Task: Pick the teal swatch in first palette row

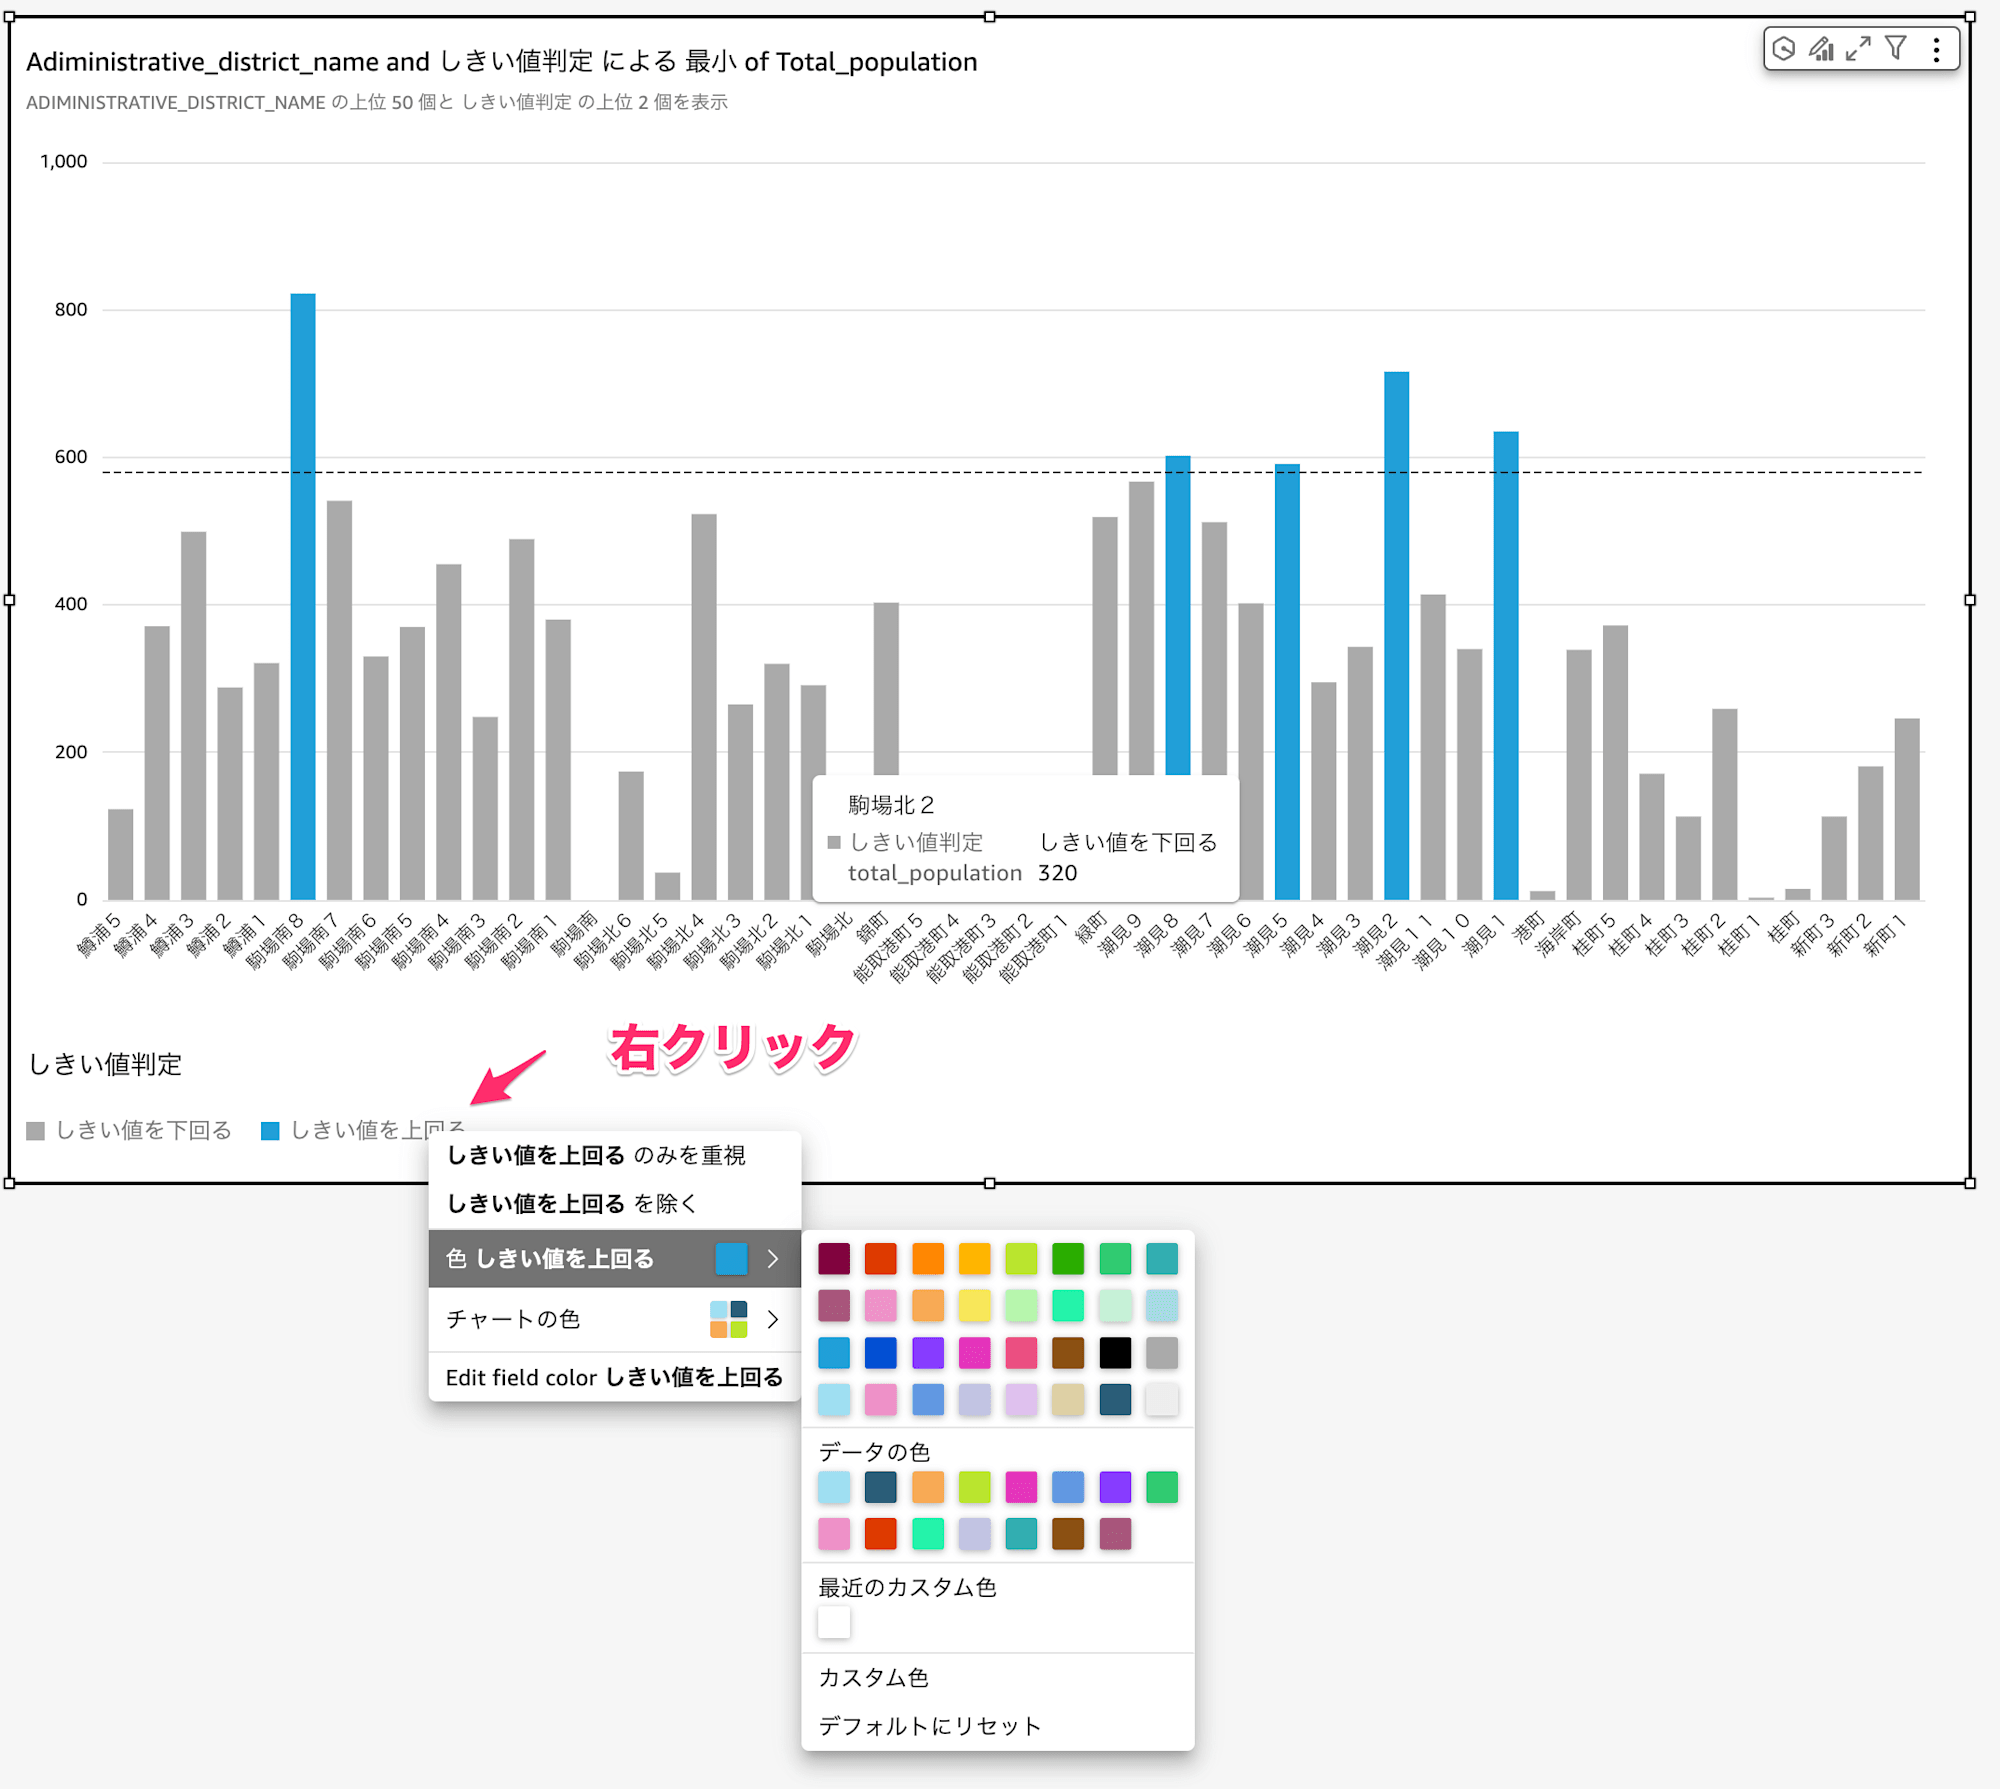Action: tap(1162, 1258)
